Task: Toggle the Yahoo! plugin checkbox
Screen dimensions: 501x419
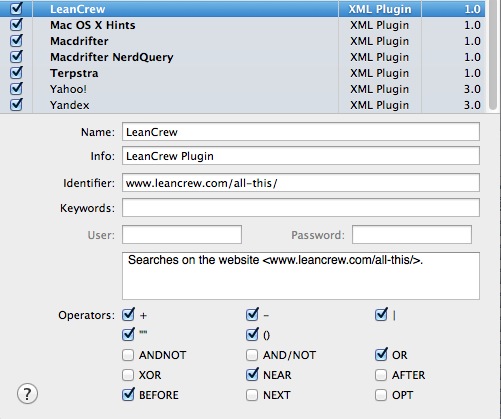Action: point(16,89)
